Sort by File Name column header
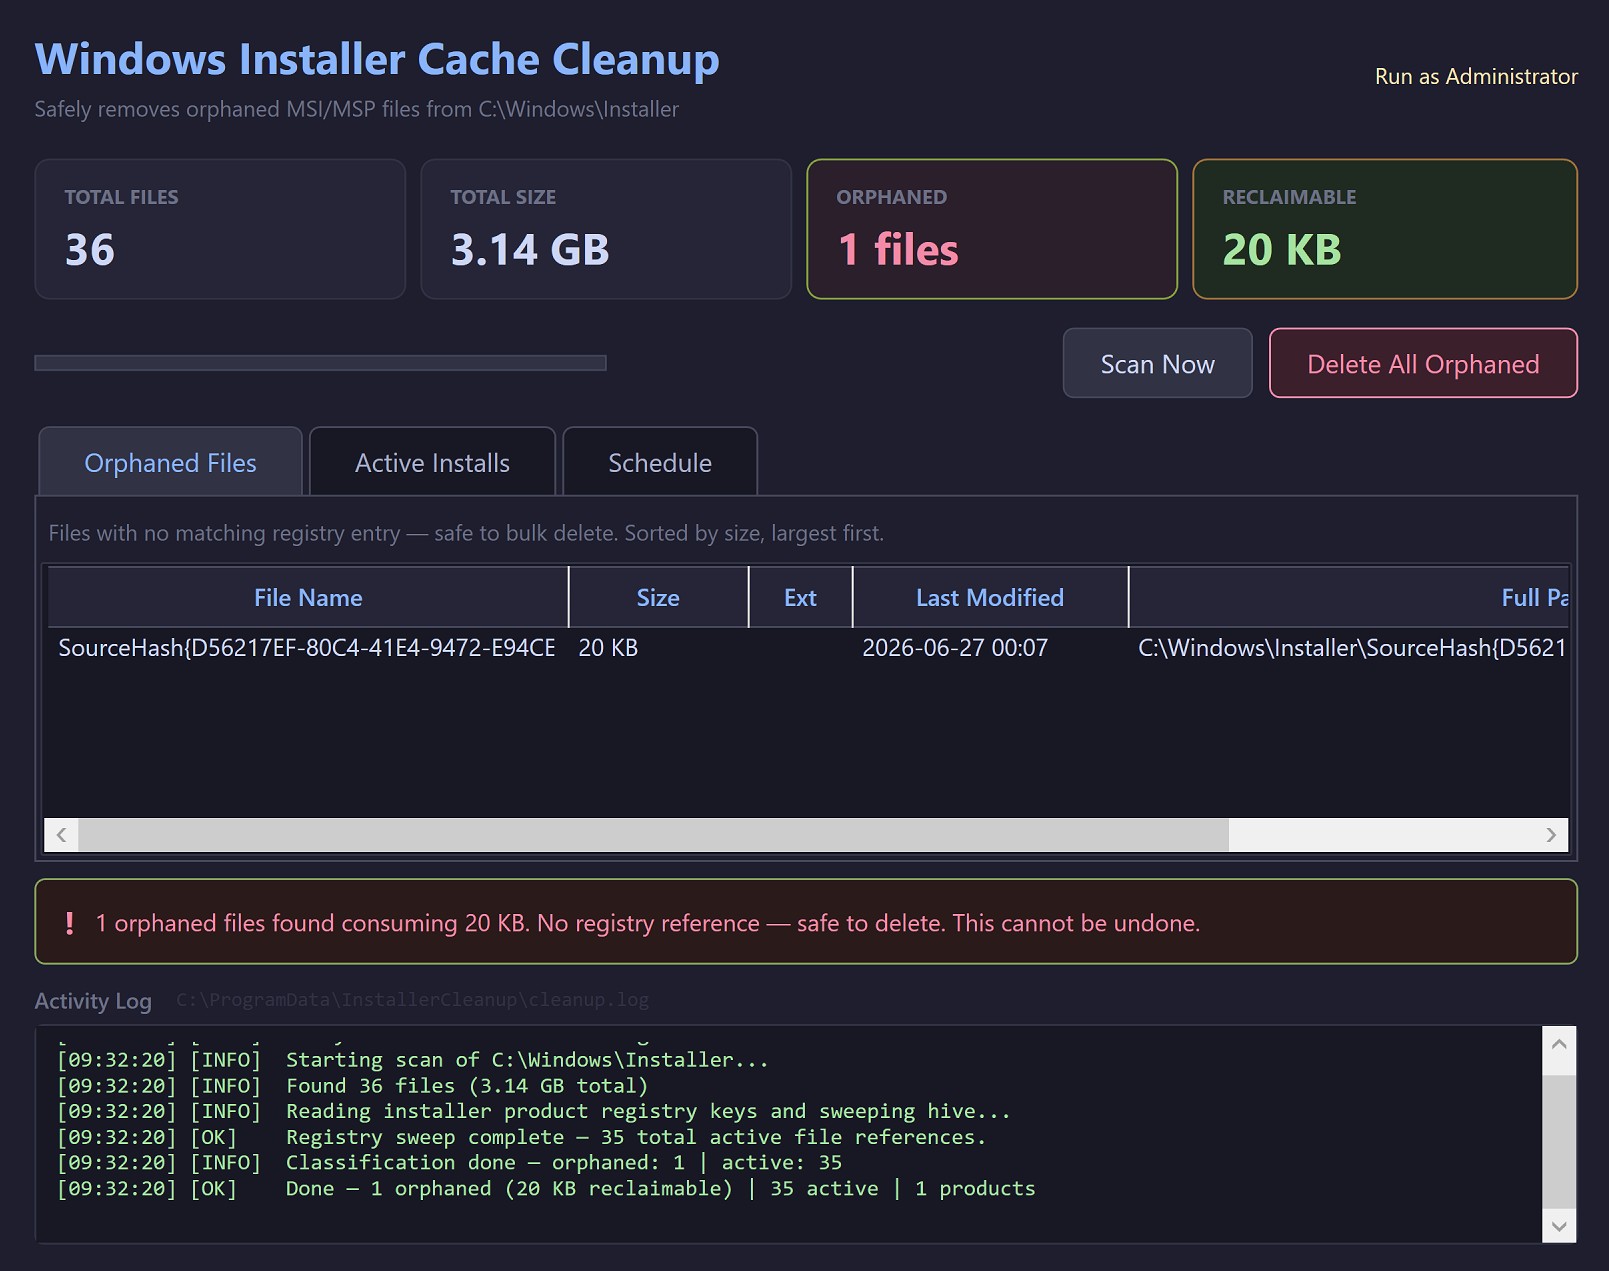 [x=308, y=597]
